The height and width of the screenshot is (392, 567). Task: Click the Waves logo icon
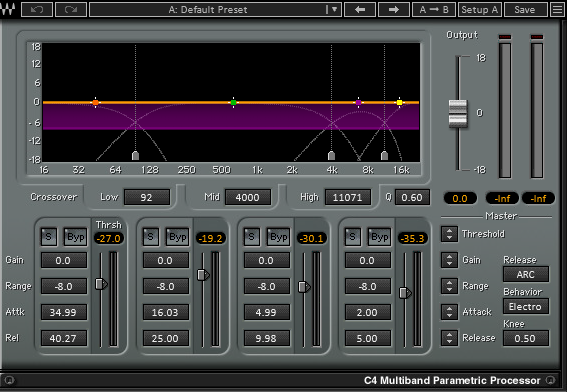pyautogui.click(x=9, y=9)
